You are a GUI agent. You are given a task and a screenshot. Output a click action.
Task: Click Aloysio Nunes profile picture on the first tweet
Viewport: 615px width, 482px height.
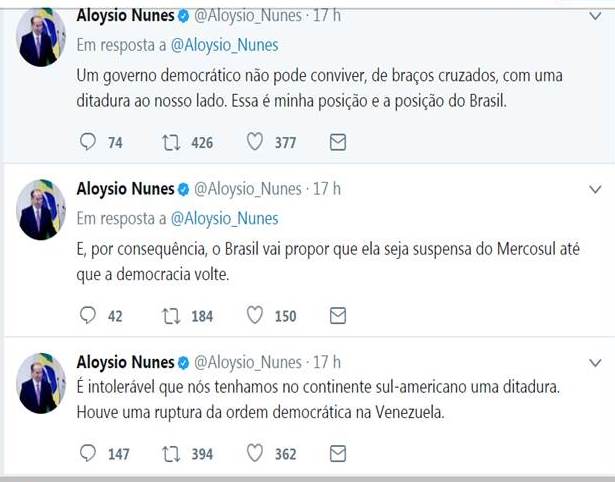tap(42, 38)
